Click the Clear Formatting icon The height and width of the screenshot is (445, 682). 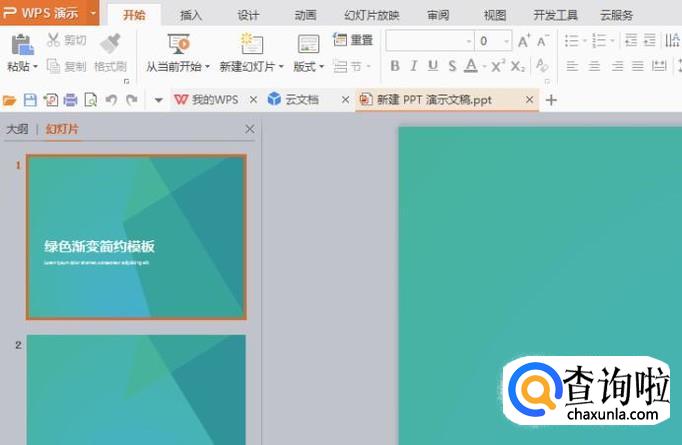542,65
